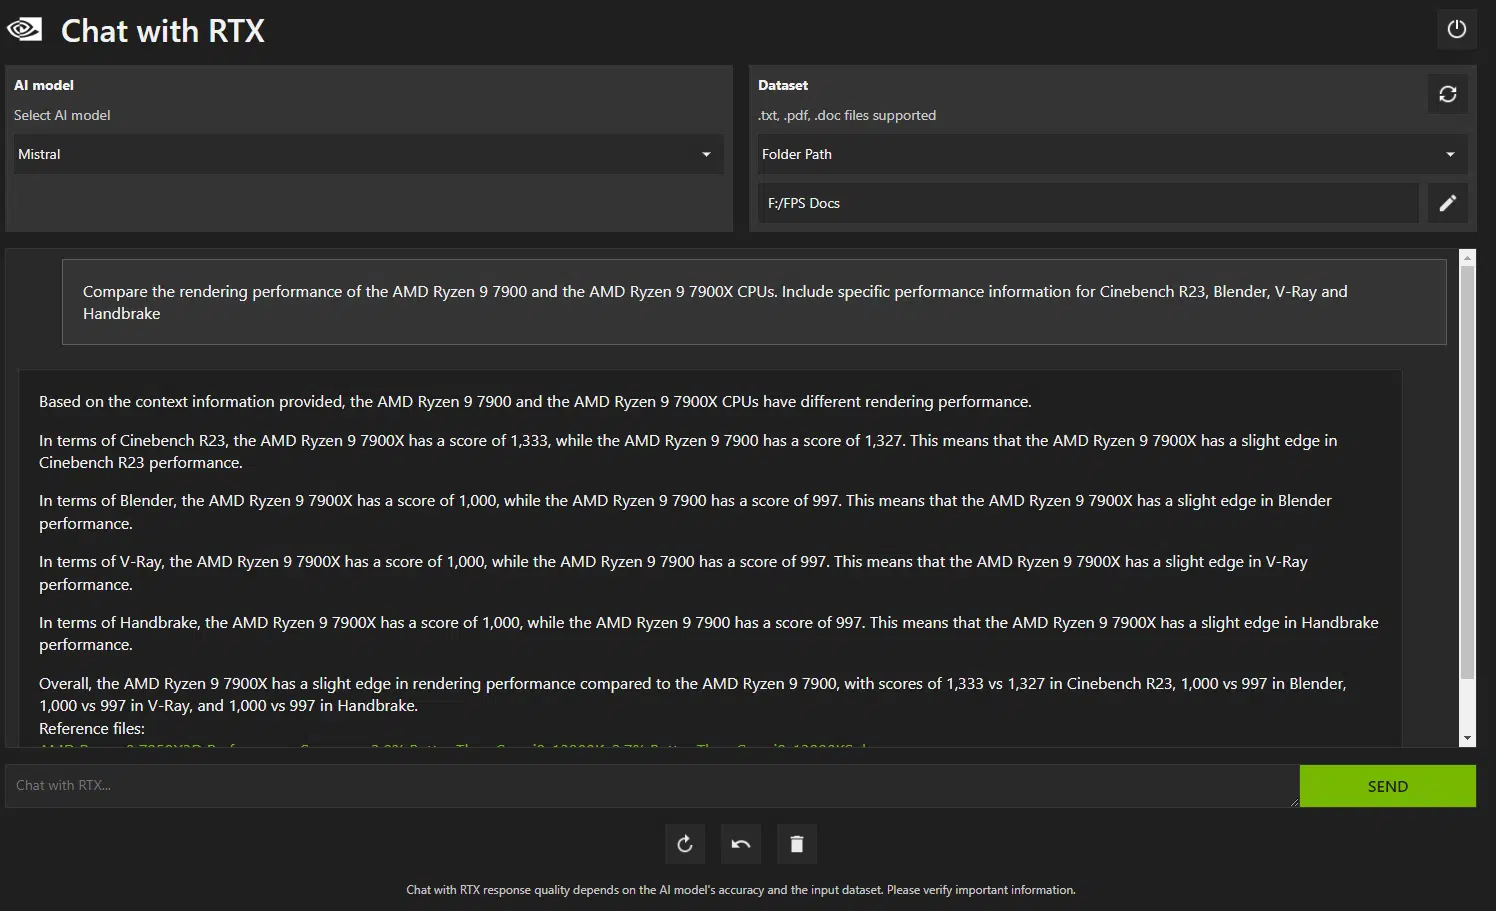
Task: Click scrollbar down arrow in chat
Action: point(1468,738)
